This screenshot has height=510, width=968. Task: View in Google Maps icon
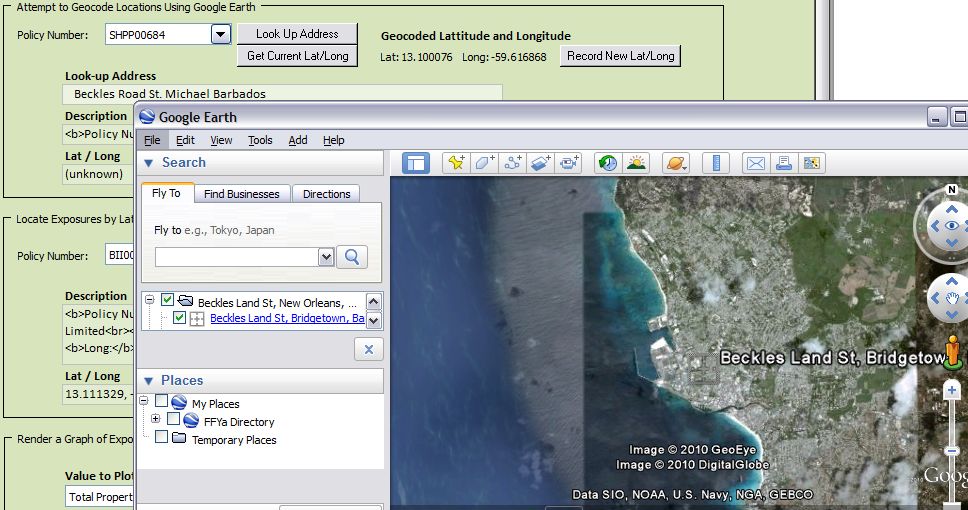pyautogui.click(x=812, y=163)
